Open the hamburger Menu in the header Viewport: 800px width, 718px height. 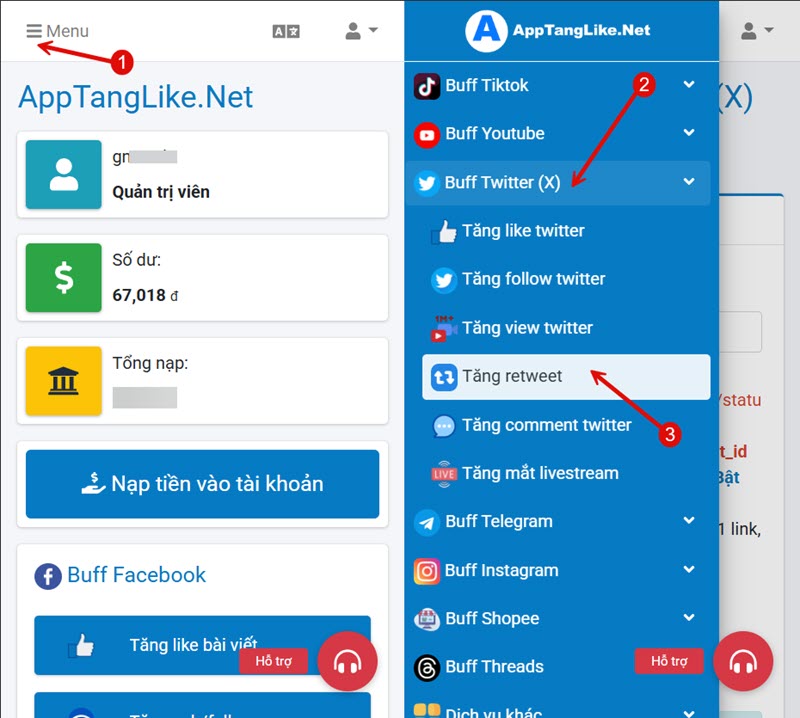click(x=57, y=31)
